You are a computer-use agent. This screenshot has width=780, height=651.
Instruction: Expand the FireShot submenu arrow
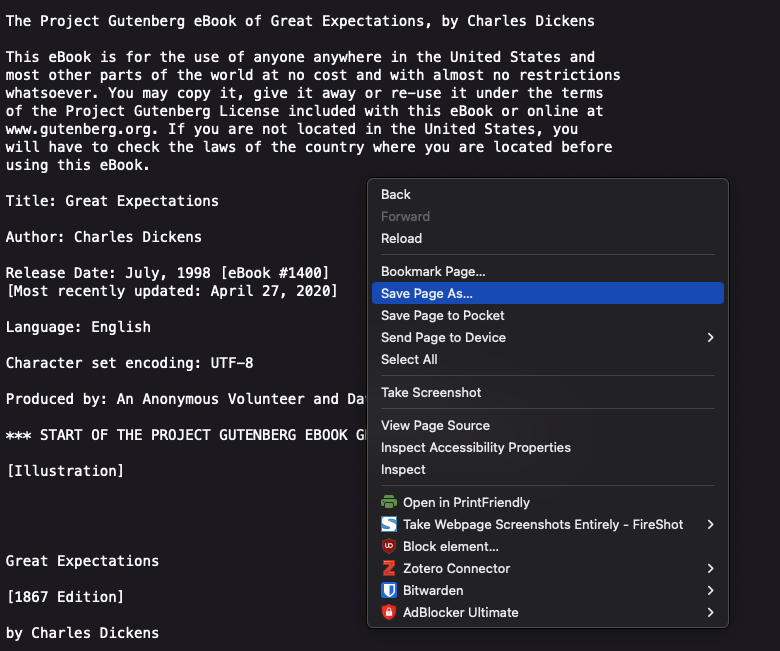point(710,524)
